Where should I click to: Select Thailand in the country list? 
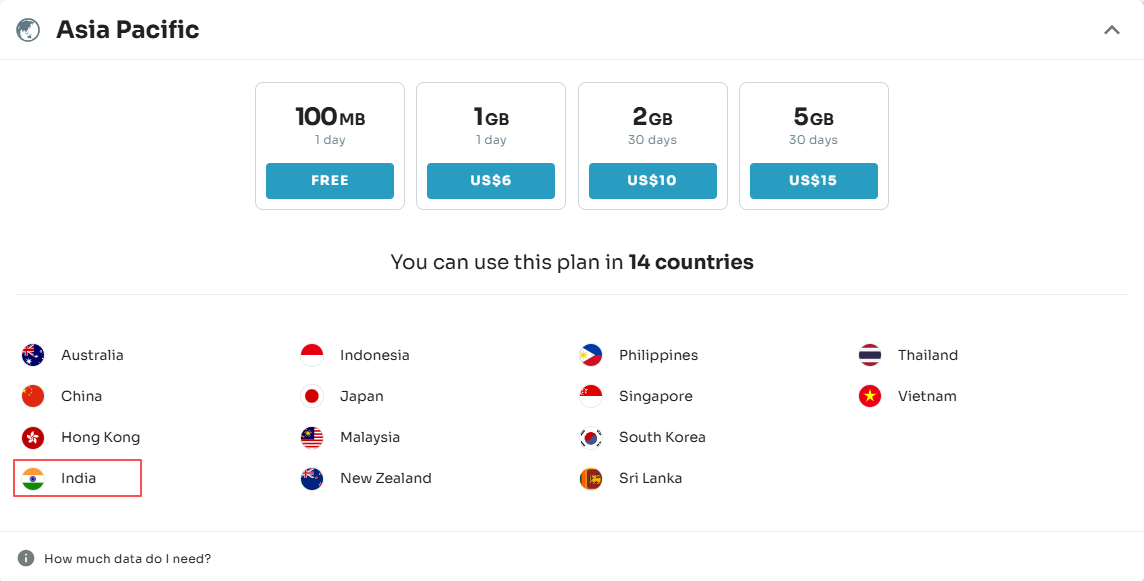click(927, 355)
